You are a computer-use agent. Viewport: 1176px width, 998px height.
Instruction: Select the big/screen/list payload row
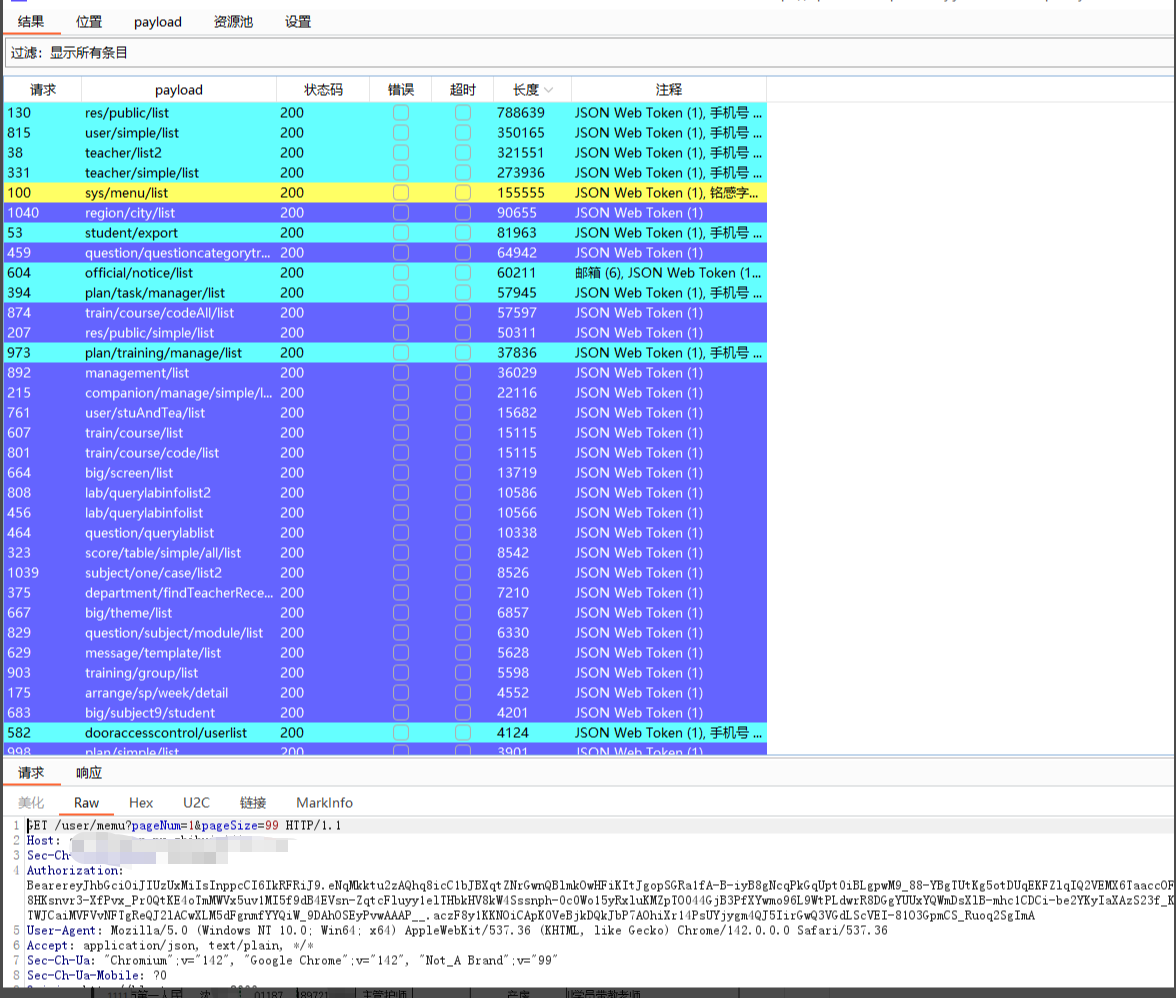point(386,472)
